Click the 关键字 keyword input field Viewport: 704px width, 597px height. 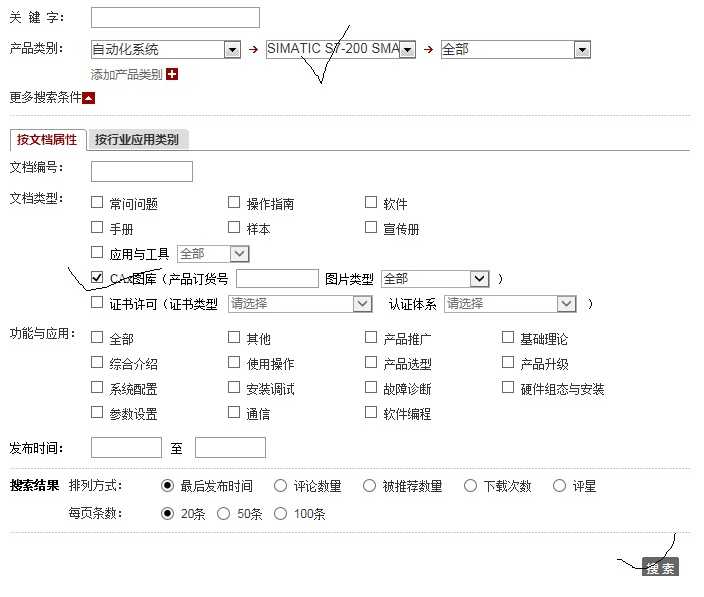click(x=175, y=18)
